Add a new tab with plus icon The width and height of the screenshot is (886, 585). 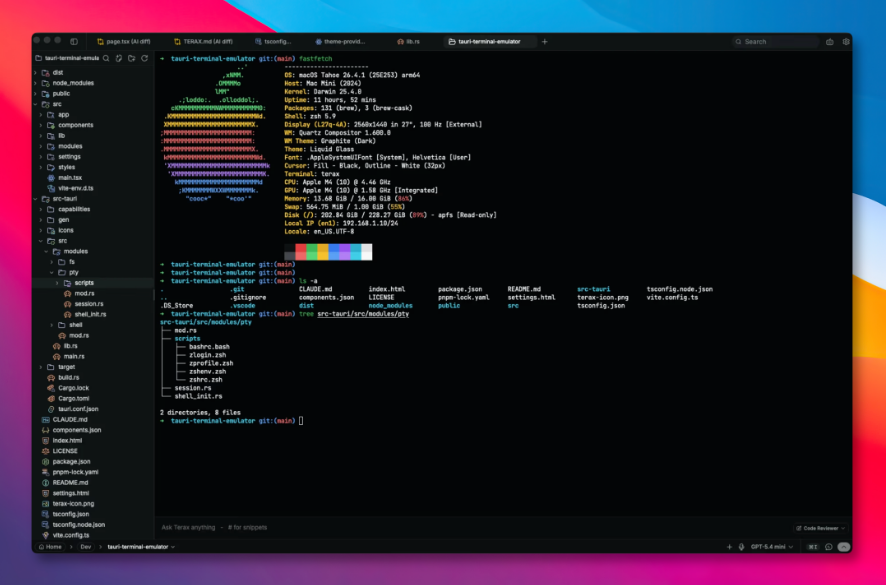(x=545, y=41)
